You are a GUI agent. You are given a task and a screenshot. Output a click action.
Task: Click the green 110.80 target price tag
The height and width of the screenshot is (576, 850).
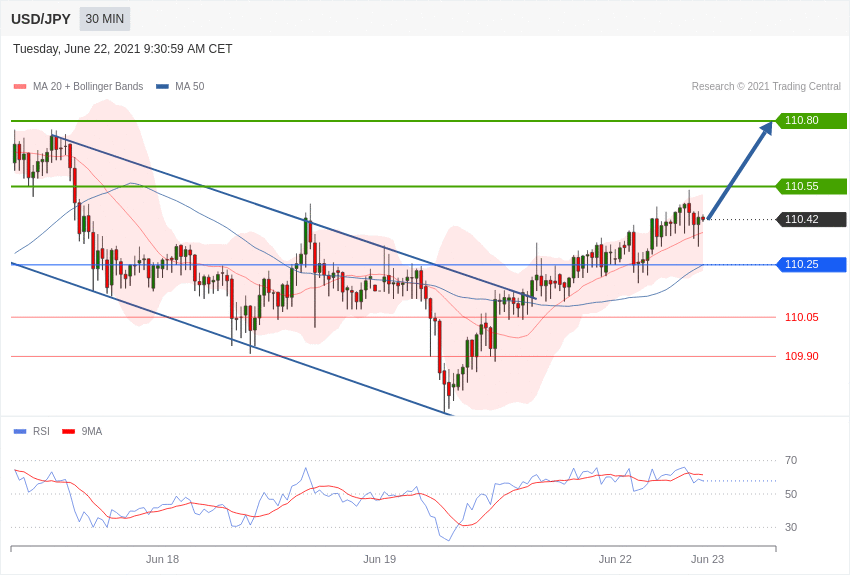pyautogui.click(x=812, y=120)
